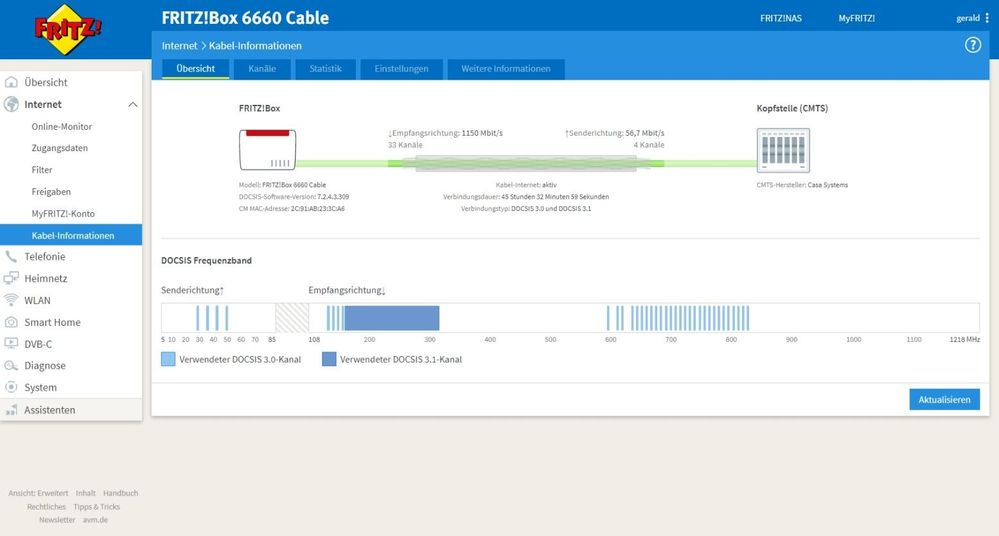Click the WLAN wifi icon
The image size is (999, 536).
point(11,300)
